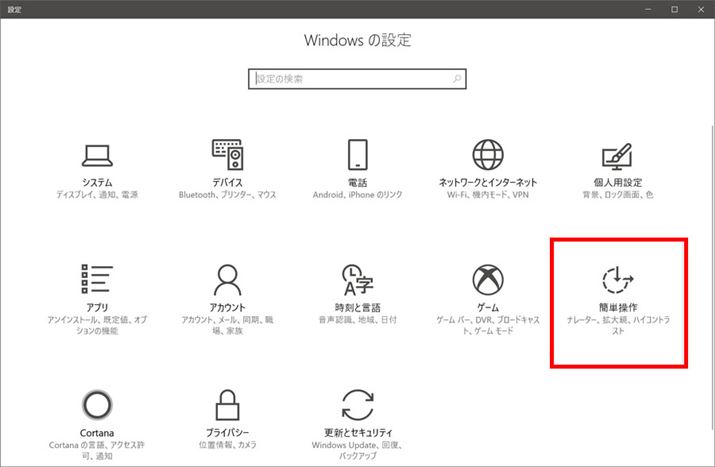Open the 更新とセキュリティ sync arrows icon
The width and height of the screenshot is (715, 467).
pos(358,405)
